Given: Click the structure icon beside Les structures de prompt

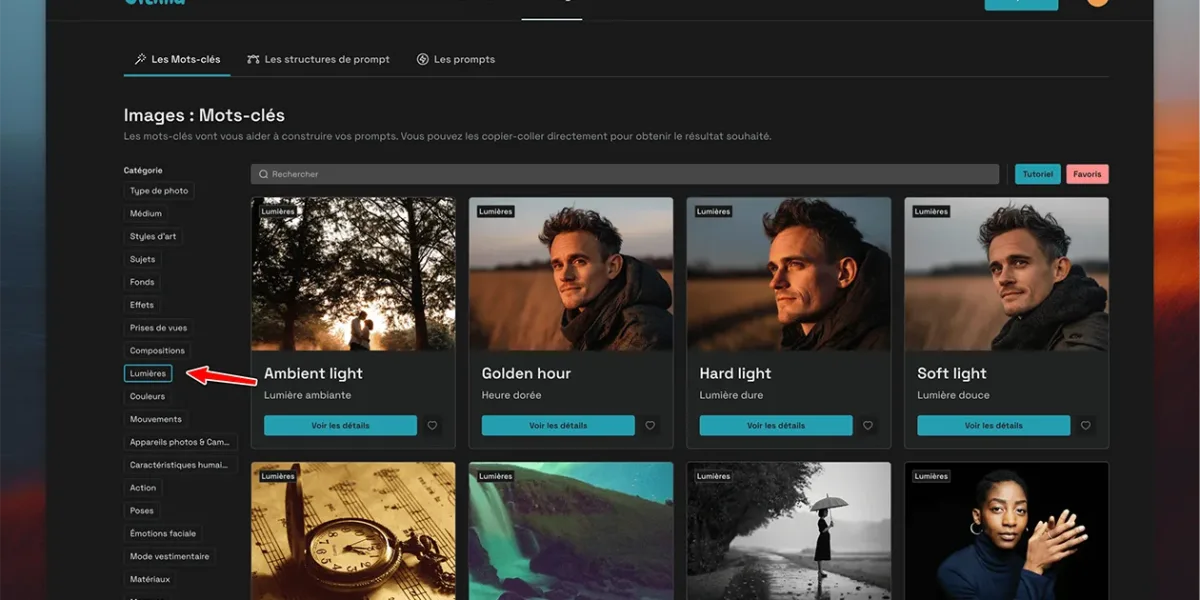Looking at the screenshot, I should click(x=253, y=59).
